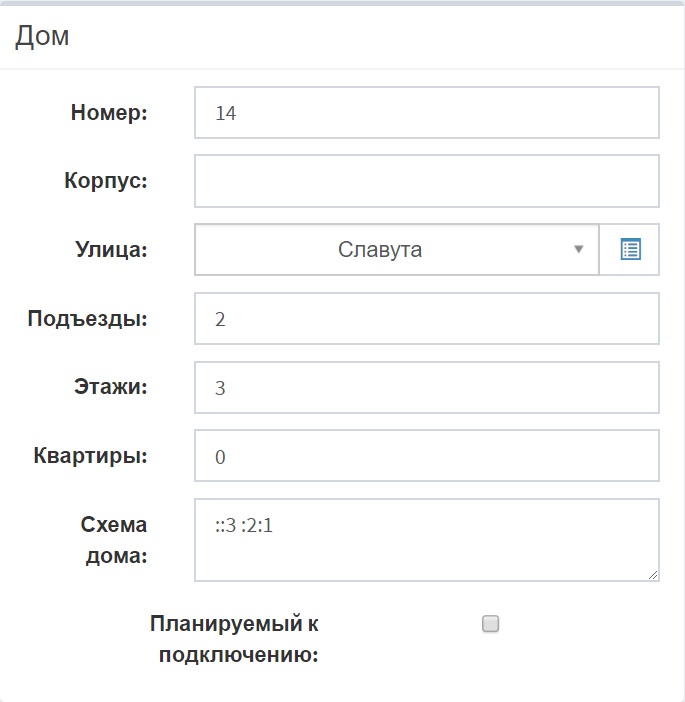The height and width of the screenshot is (702, 685).
Task: Select the Подъезды field with value 2
Action: pyautogui.click(x=427, y=318)
